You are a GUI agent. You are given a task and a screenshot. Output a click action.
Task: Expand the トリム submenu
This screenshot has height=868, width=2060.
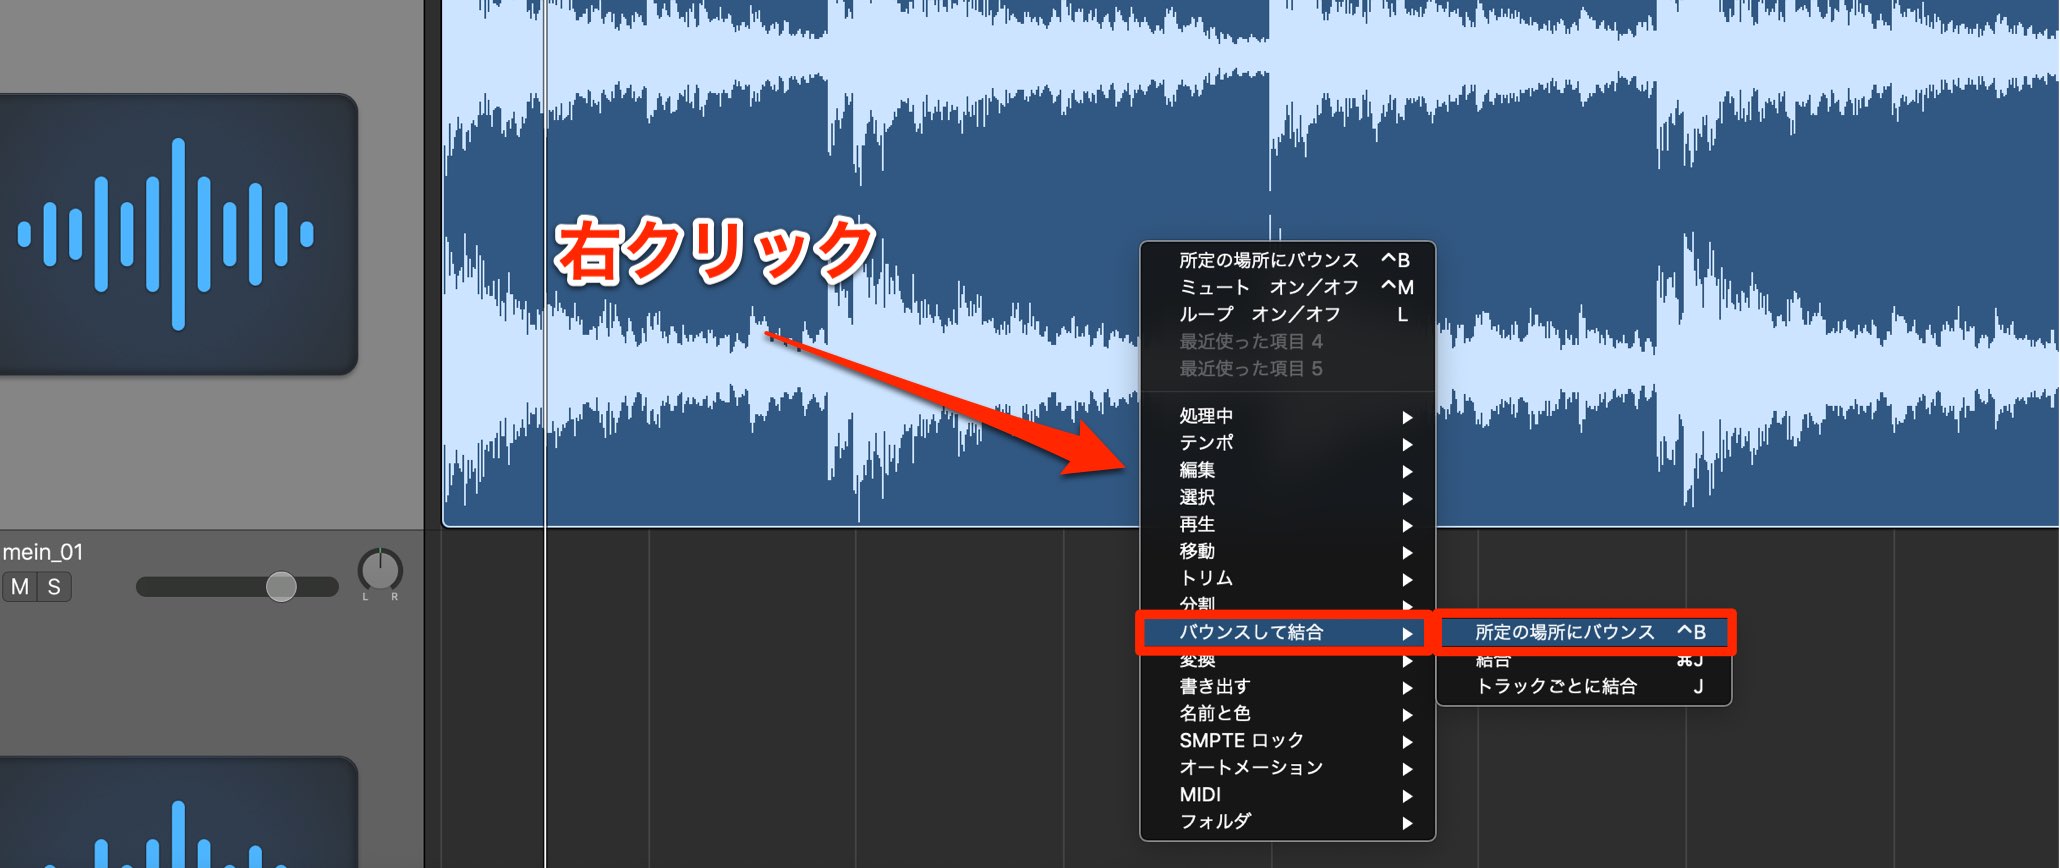click(1288, 578)
